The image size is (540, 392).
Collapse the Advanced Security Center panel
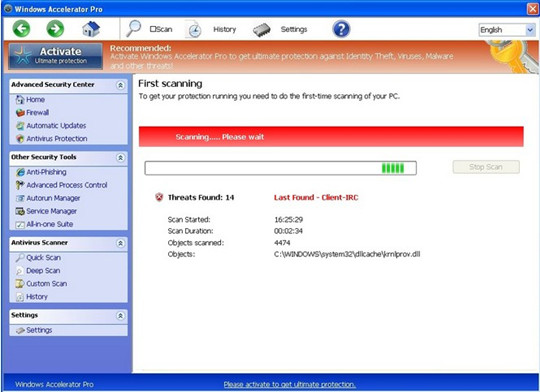[x=120, y=85]
